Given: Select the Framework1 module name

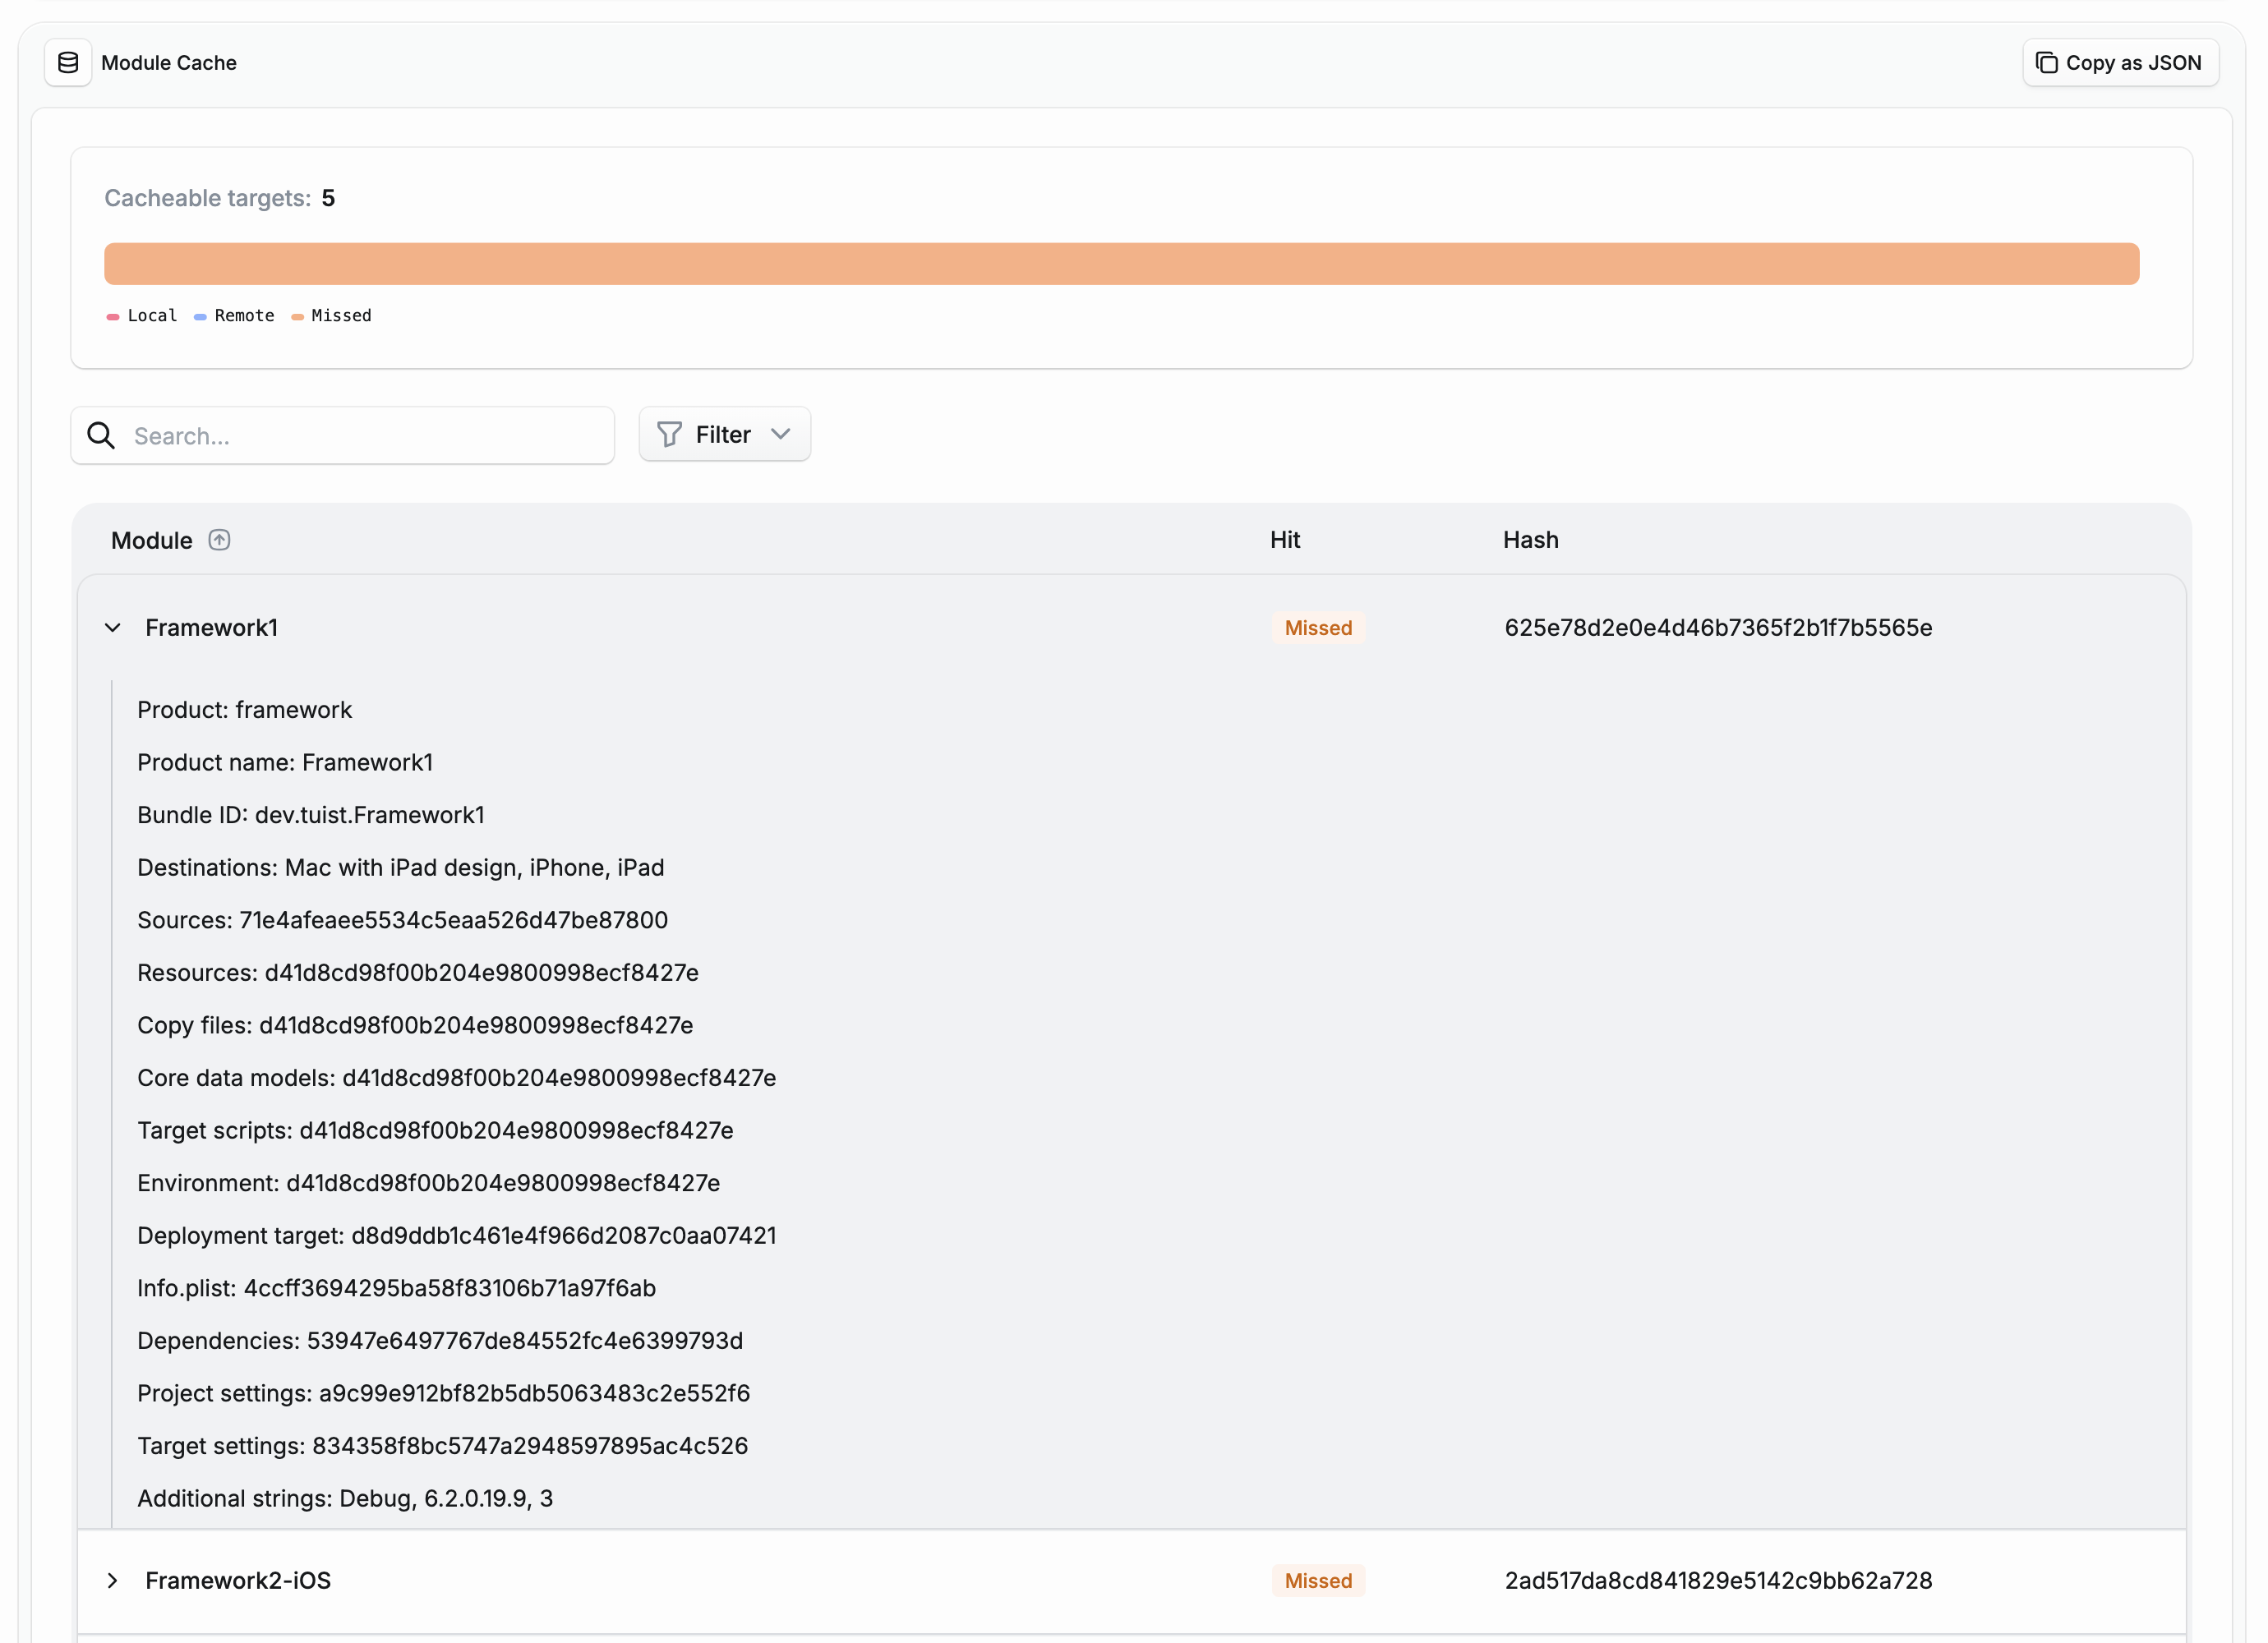Looking at the screenshot, I should 212,627.
